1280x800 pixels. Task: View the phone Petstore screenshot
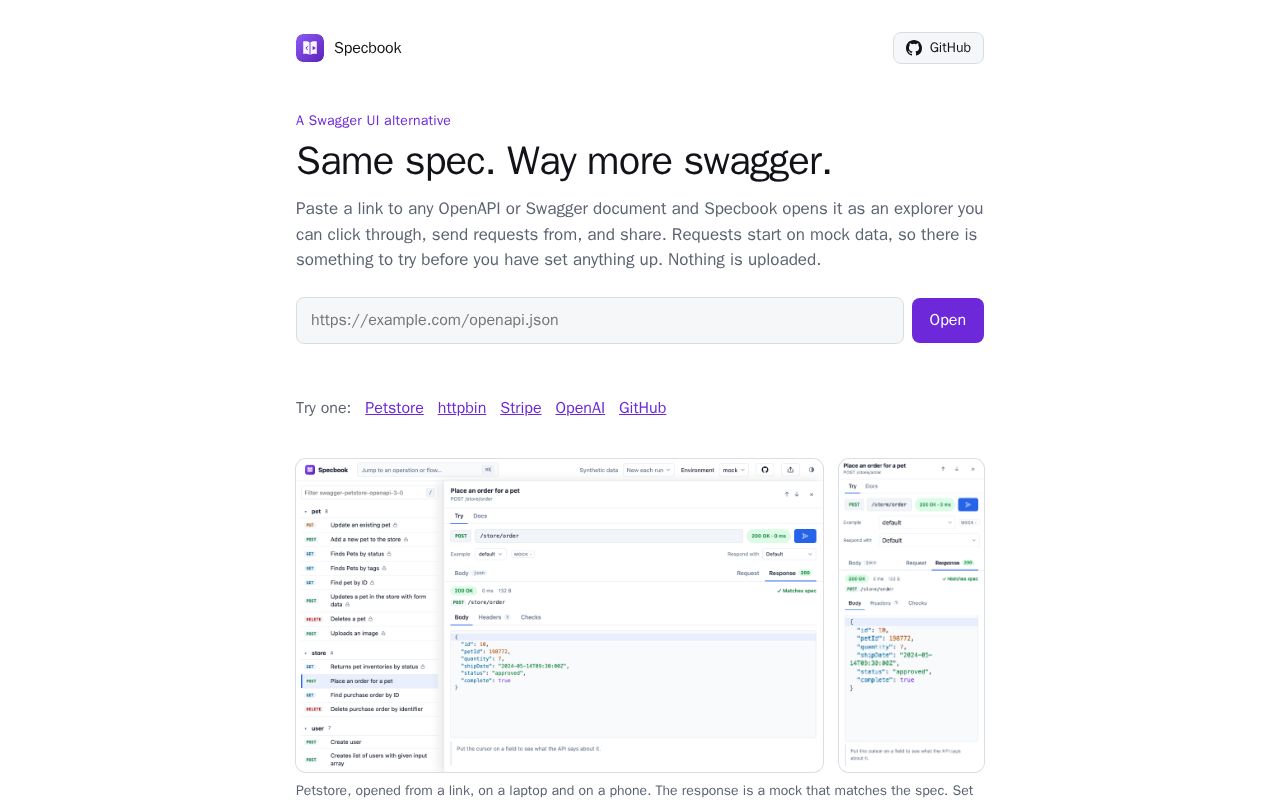tap(911, 615)
